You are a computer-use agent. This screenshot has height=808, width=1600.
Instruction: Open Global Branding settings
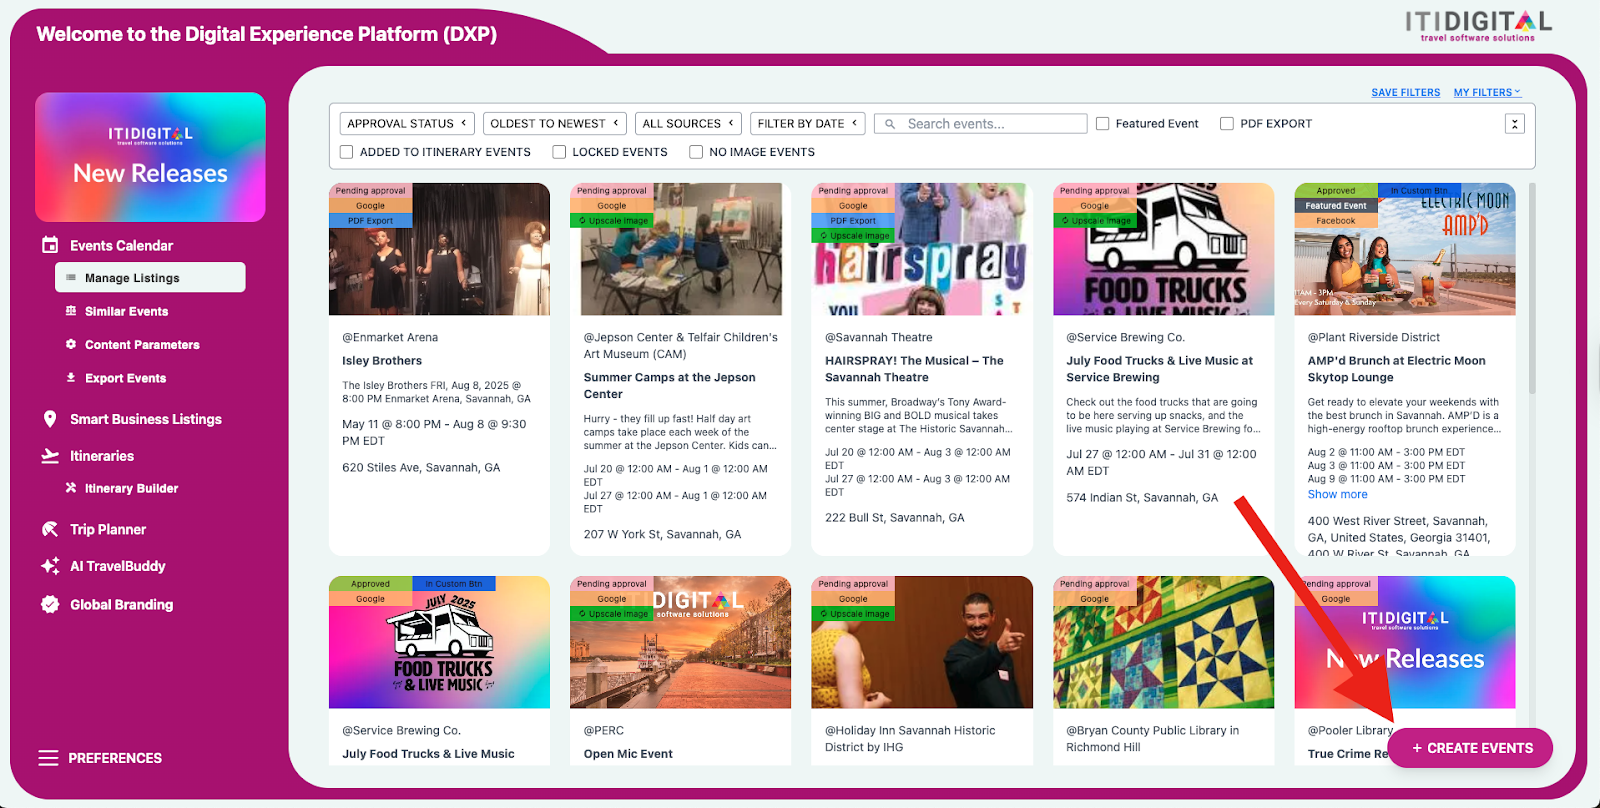[121, 604]
